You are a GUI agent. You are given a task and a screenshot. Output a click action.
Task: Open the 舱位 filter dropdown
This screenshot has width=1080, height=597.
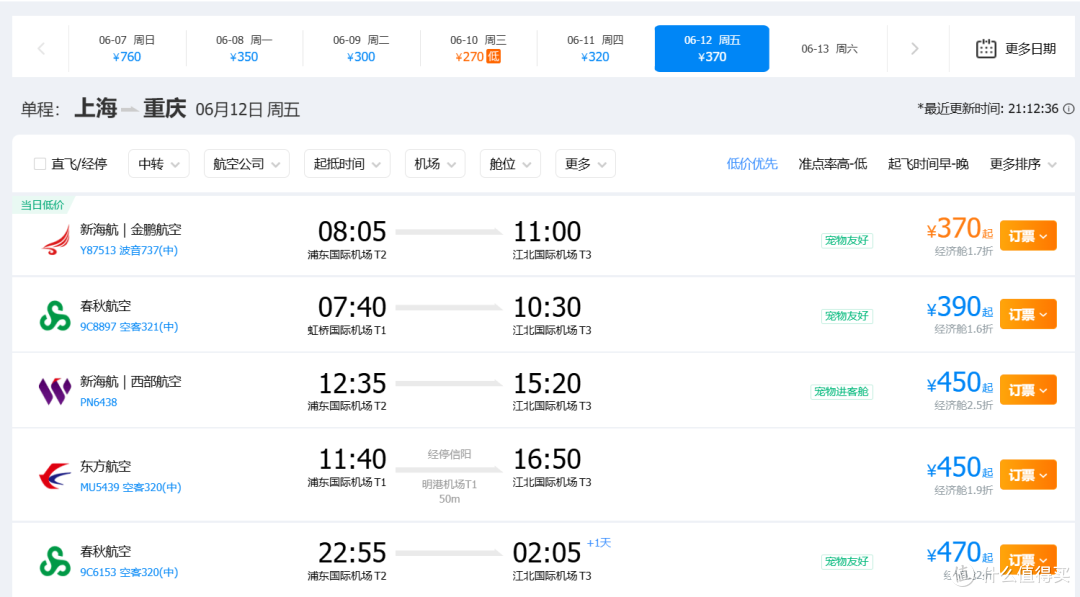510,164
